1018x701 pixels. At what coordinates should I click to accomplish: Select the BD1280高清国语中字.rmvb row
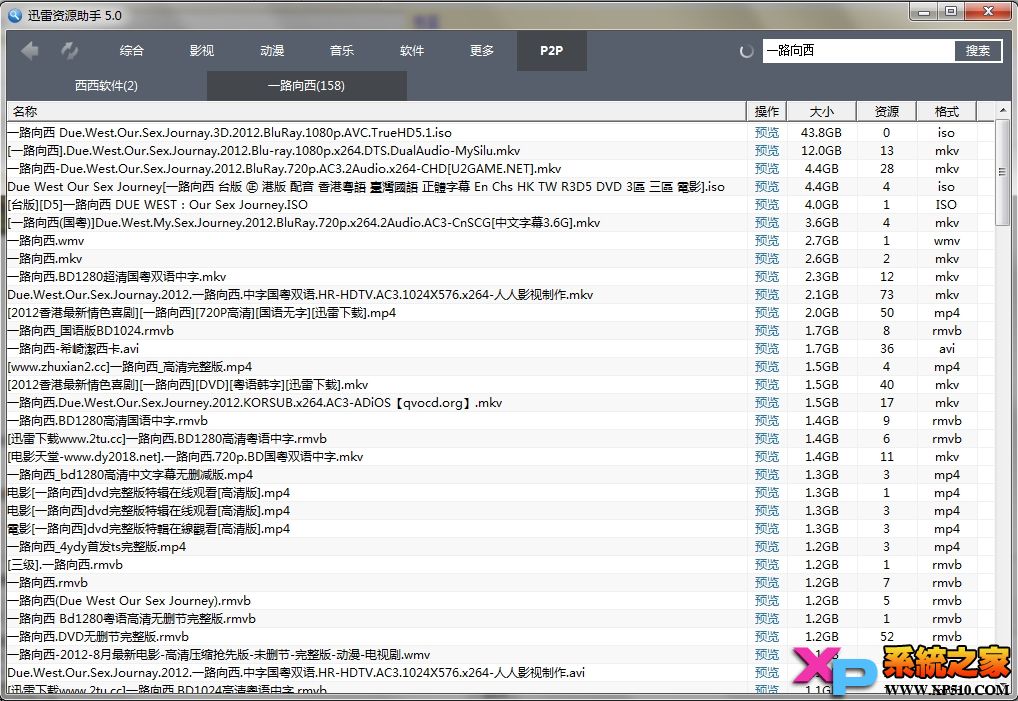pos(500,421)
